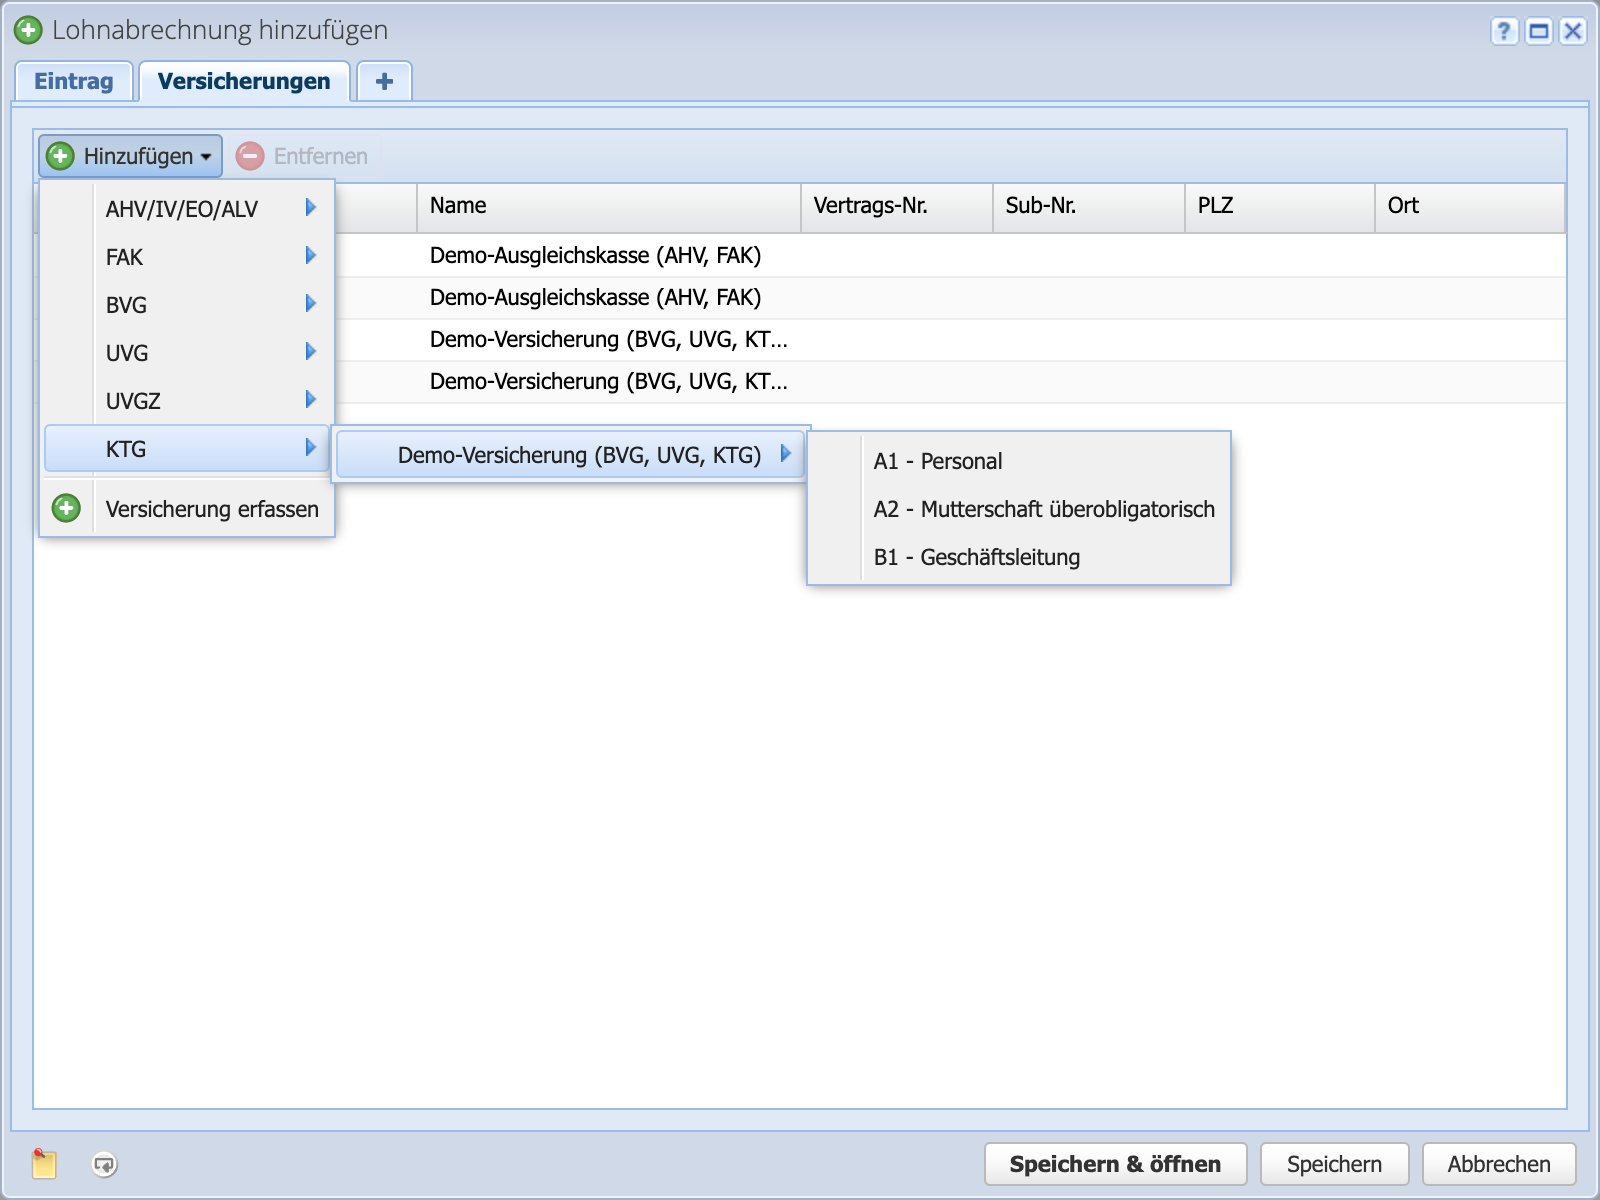Click the screen arrow icon in footer

104,1164
